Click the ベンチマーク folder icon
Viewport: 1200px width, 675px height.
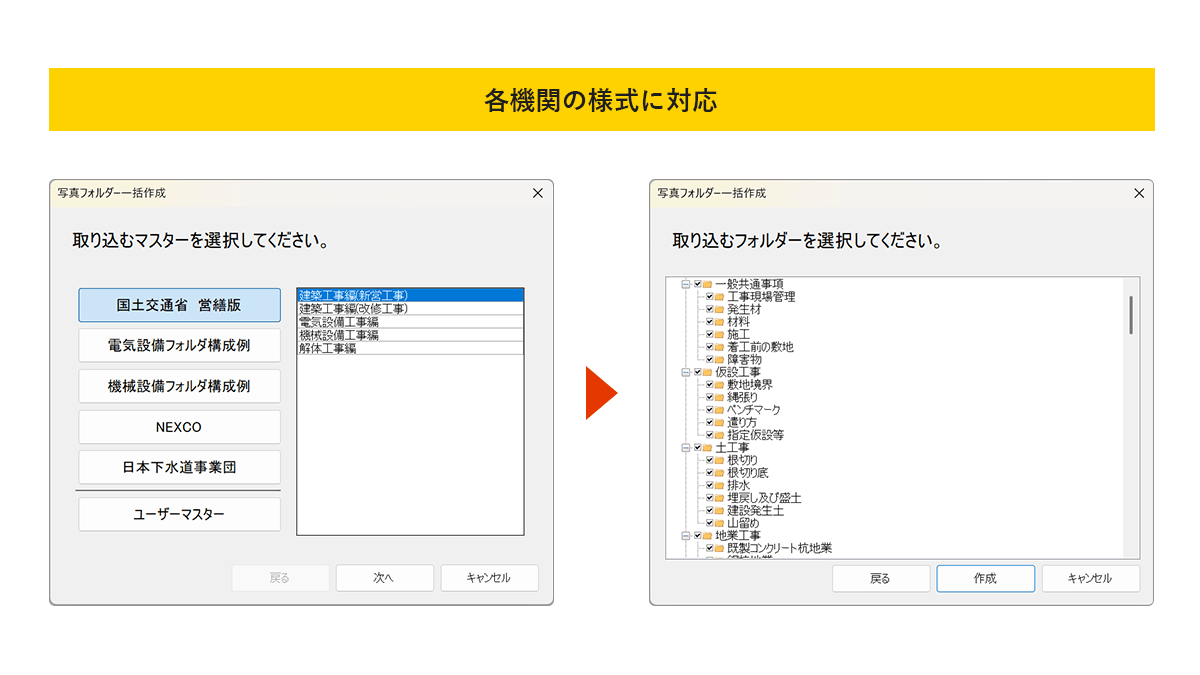719,410
